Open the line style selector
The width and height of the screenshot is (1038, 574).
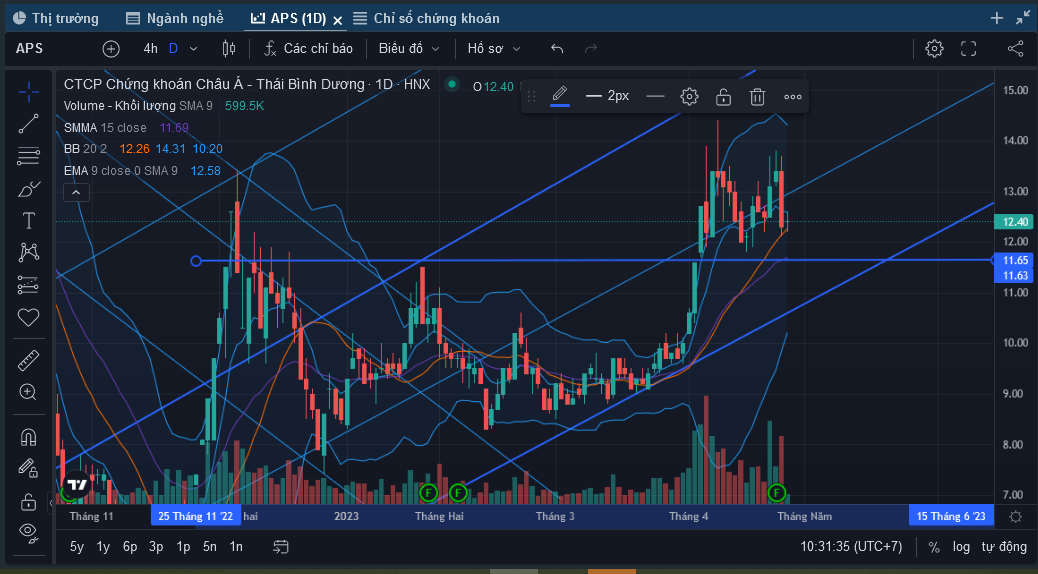tap(655, 96)
